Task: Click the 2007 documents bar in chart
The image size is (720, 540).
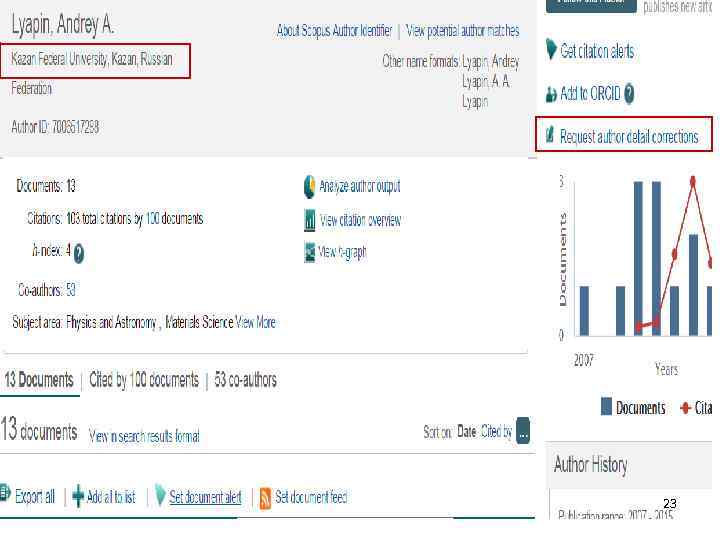Action: [x=584, y=311]
